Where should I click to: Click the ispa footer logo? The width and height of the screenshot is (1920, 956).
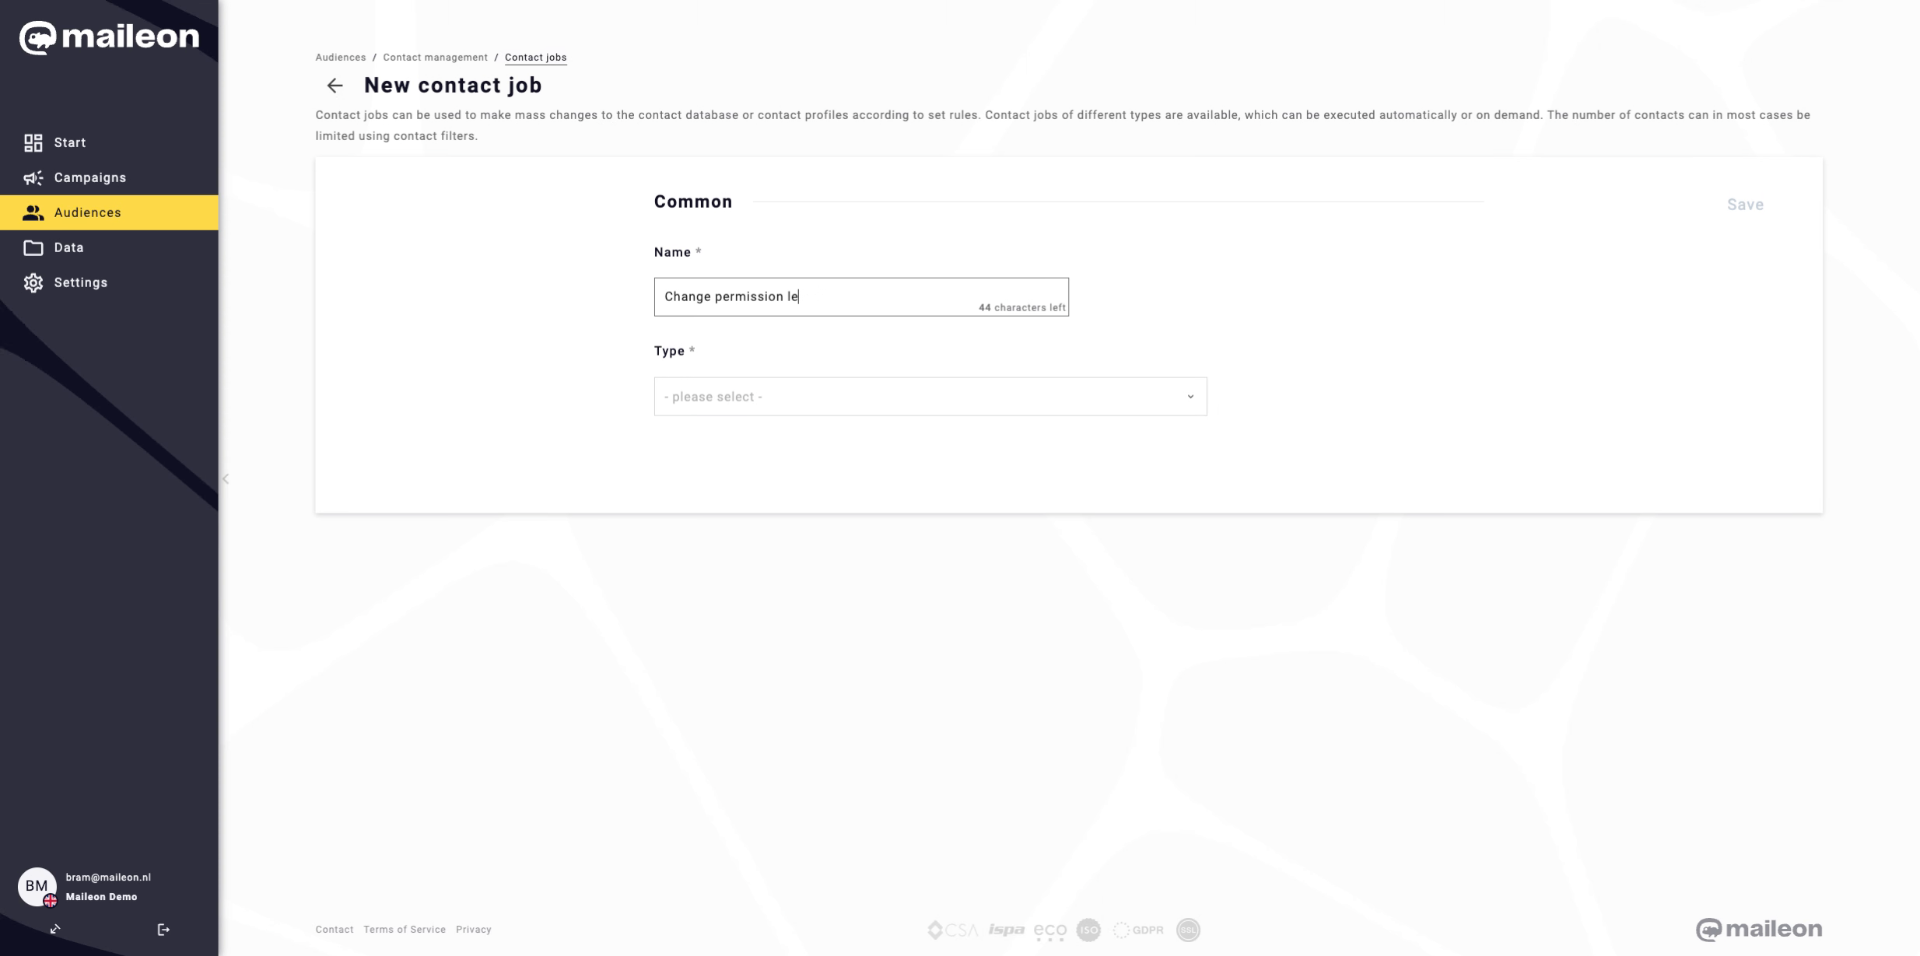(x=1006, y=930)
